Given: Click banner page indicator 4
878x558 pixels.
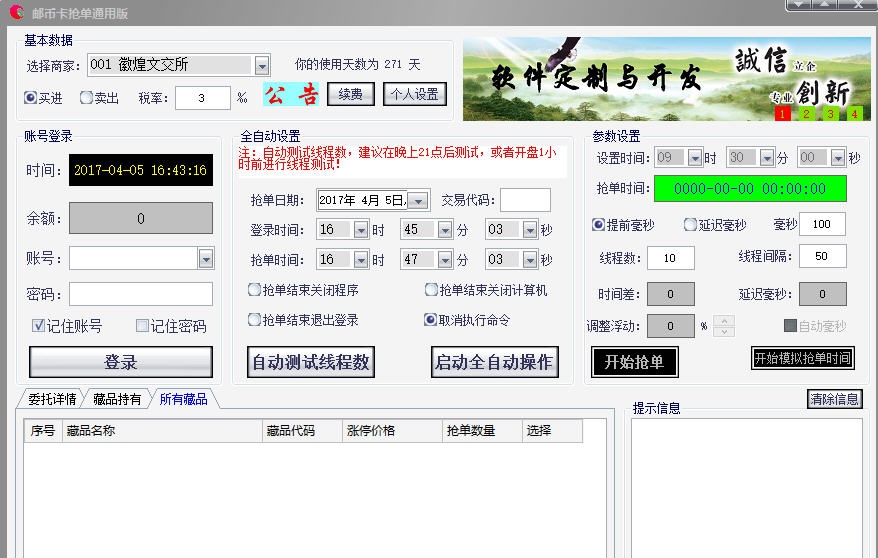Looking at the screenshot, I should point(854,114).
